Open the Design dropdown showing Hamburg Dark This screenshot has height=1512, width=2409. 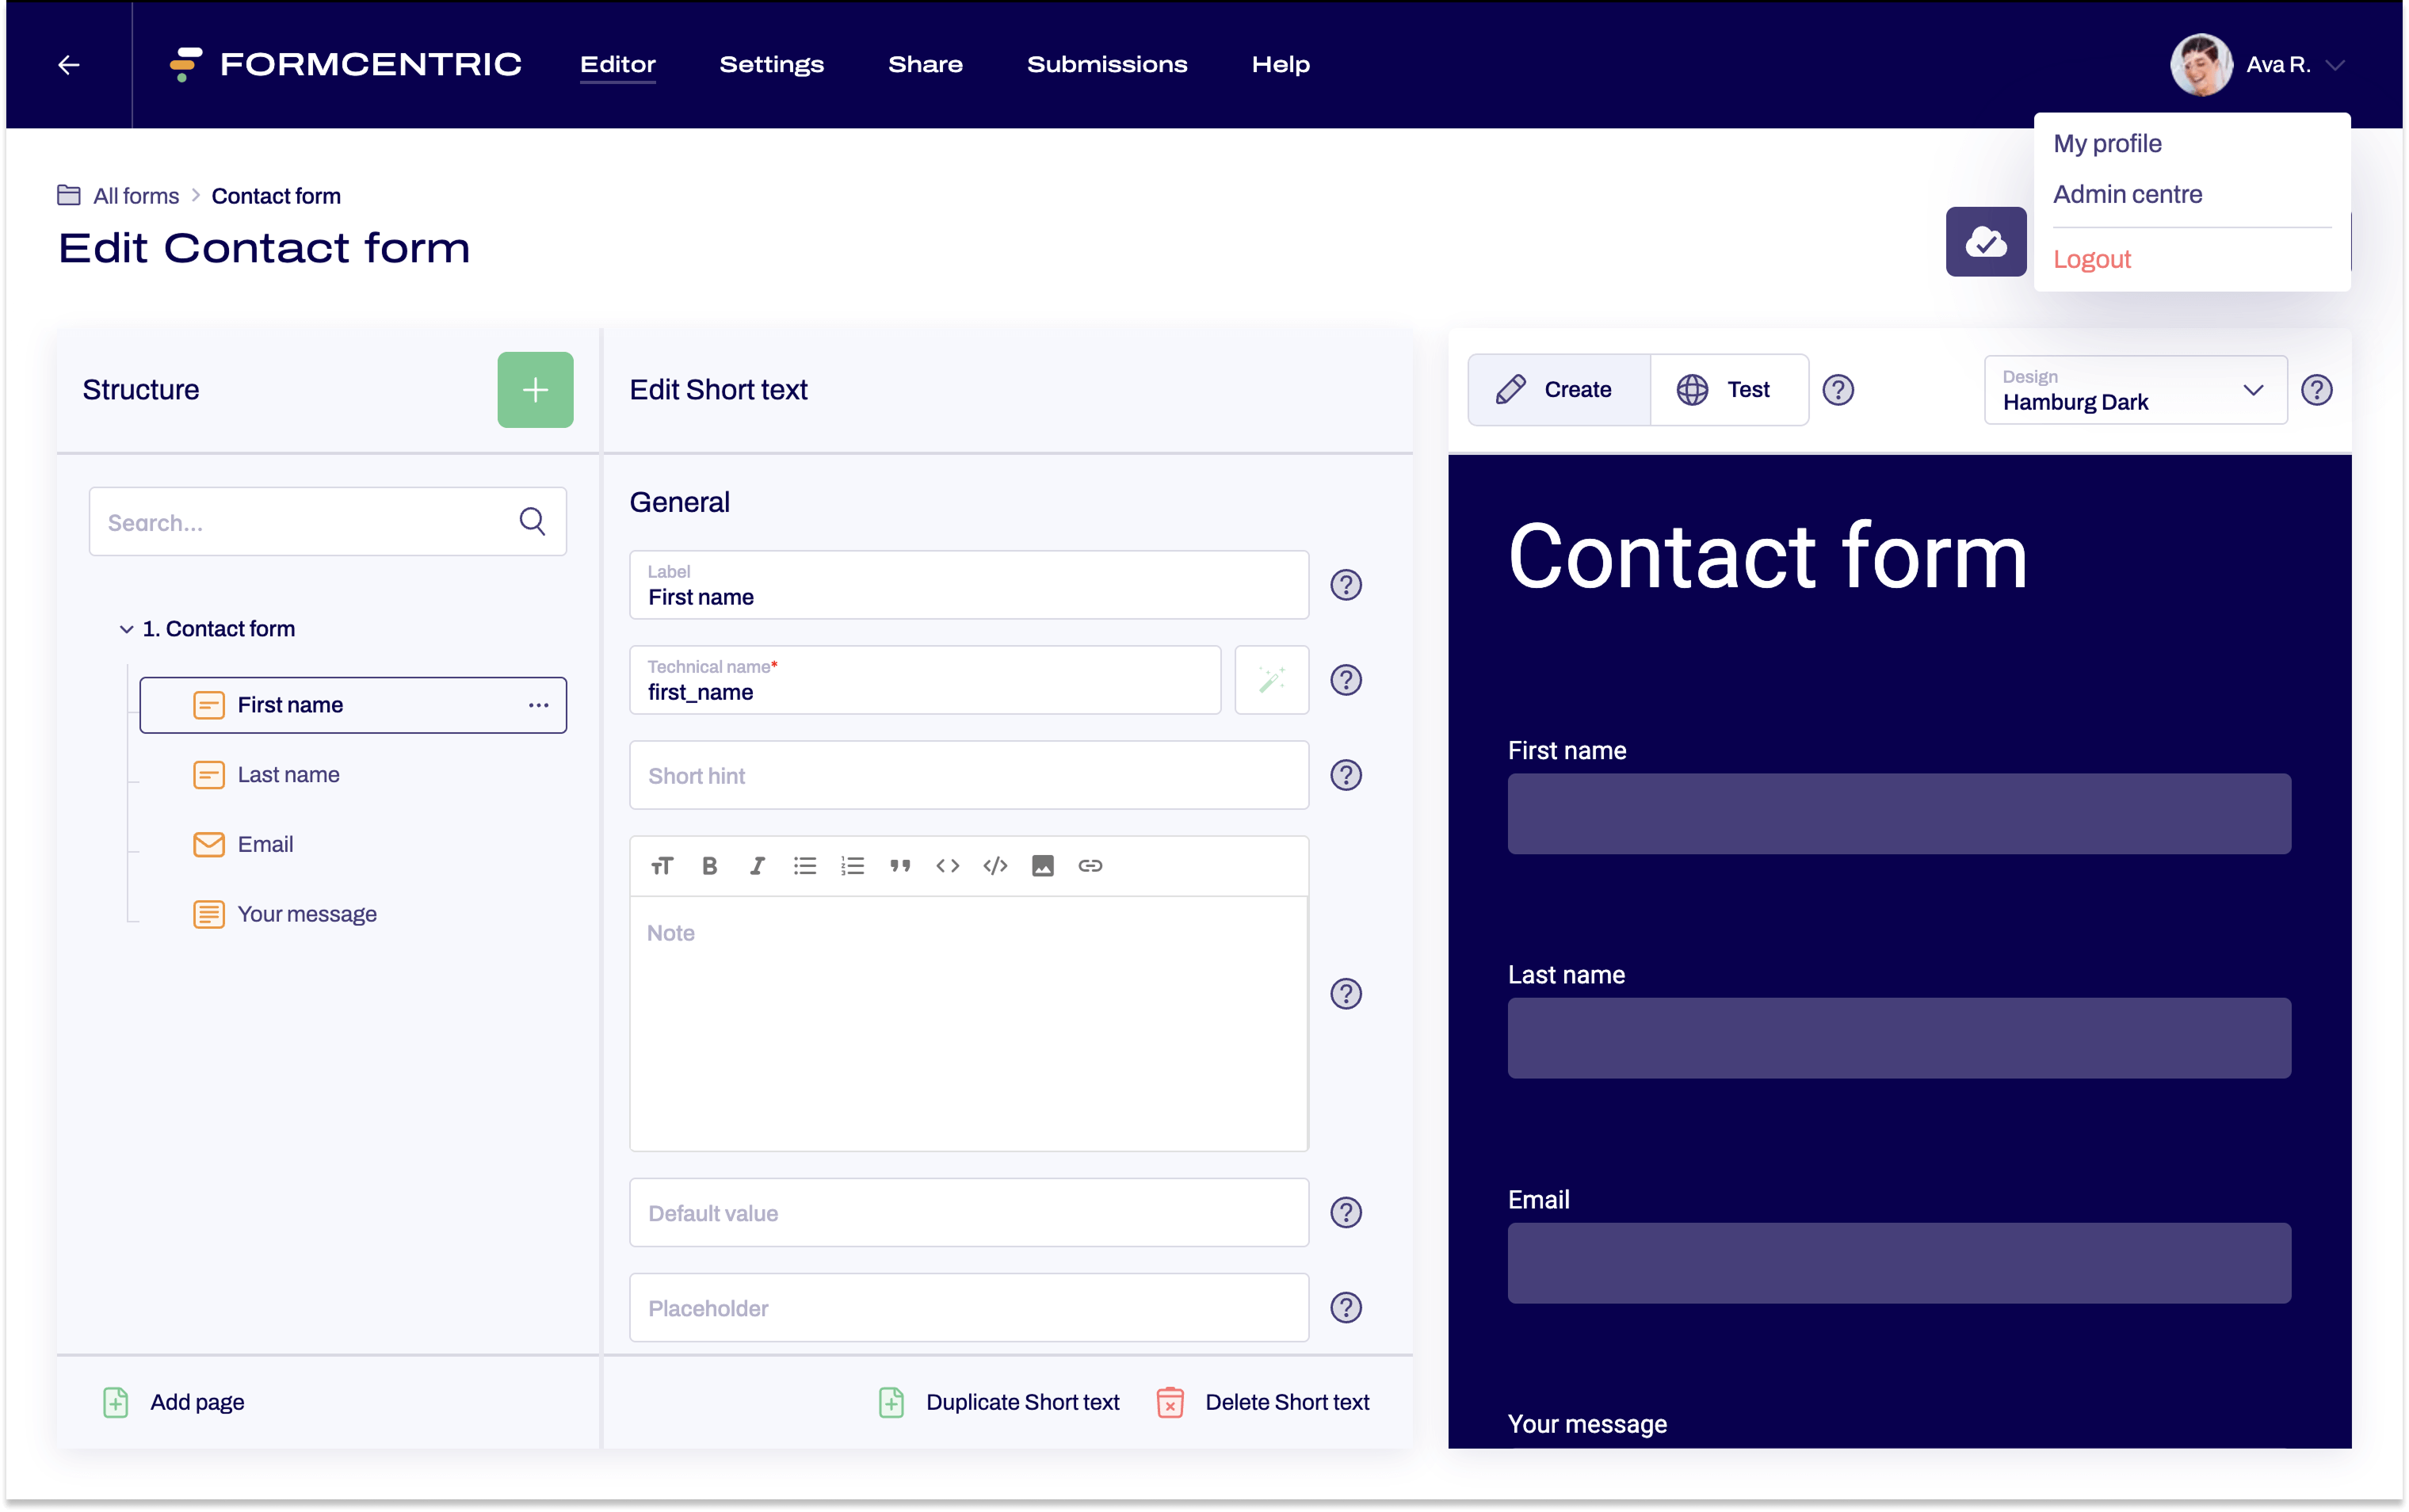pos(2133,390)
